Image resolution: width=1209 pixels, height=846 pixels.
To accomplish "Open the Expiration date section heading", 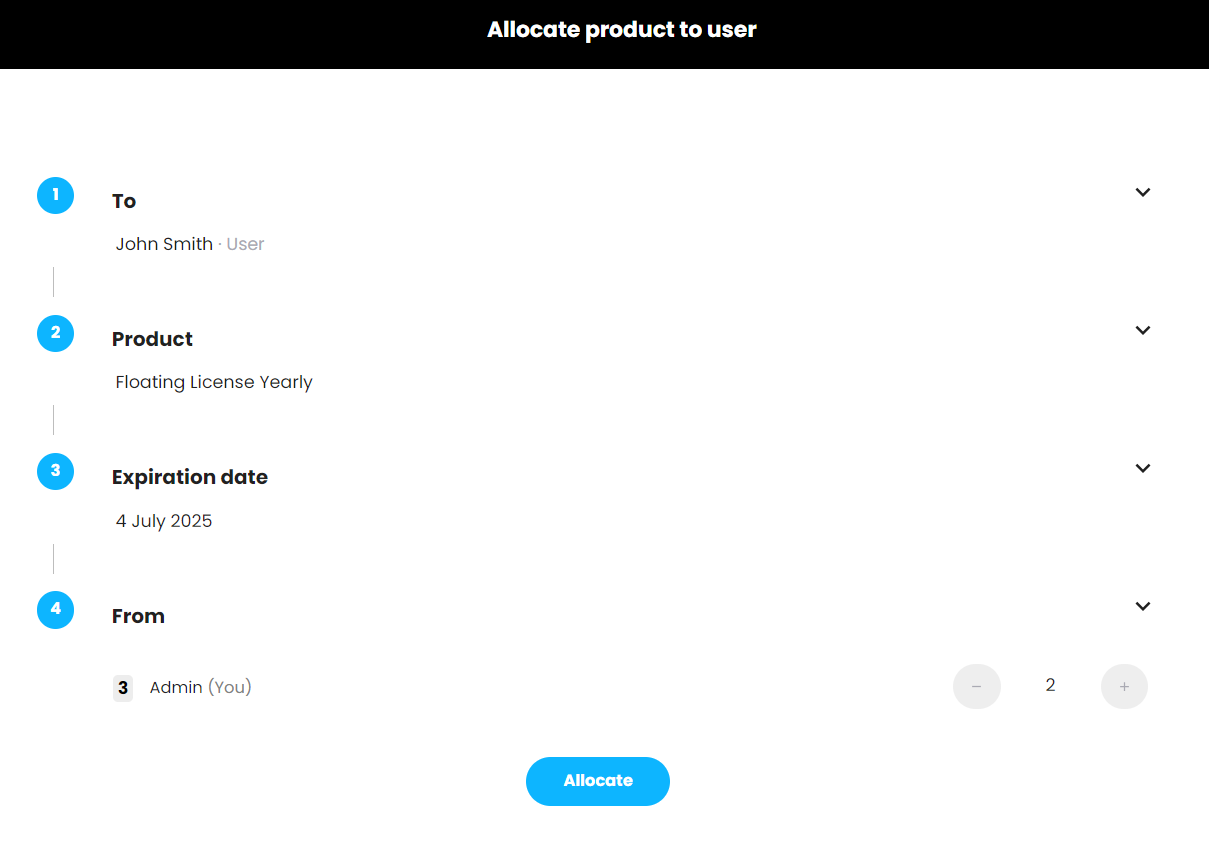I will point(190,477).
